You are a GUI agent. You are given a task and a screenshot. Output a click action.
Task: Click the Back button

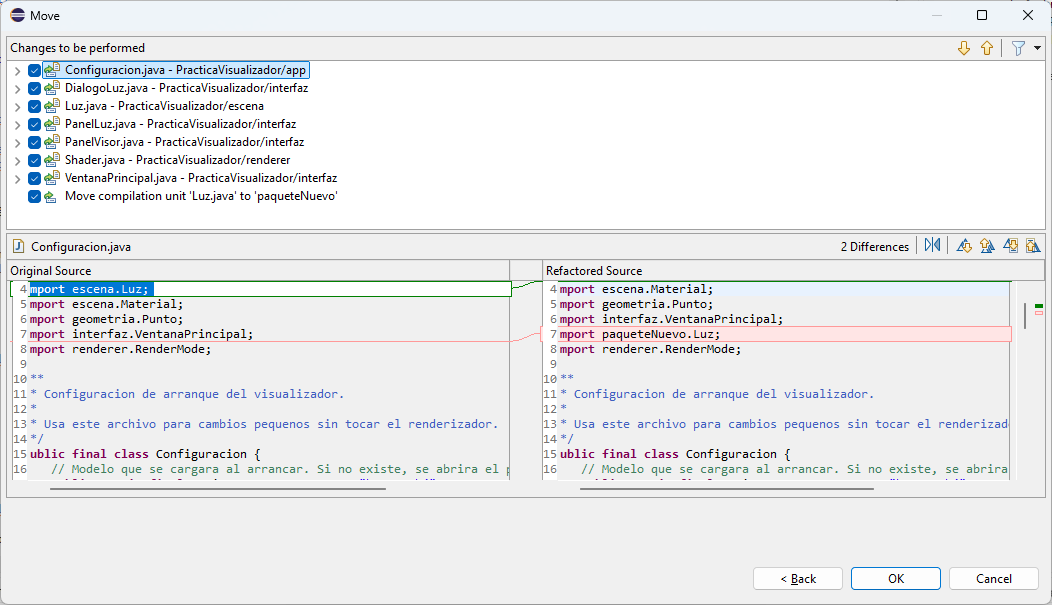point(798,578)
